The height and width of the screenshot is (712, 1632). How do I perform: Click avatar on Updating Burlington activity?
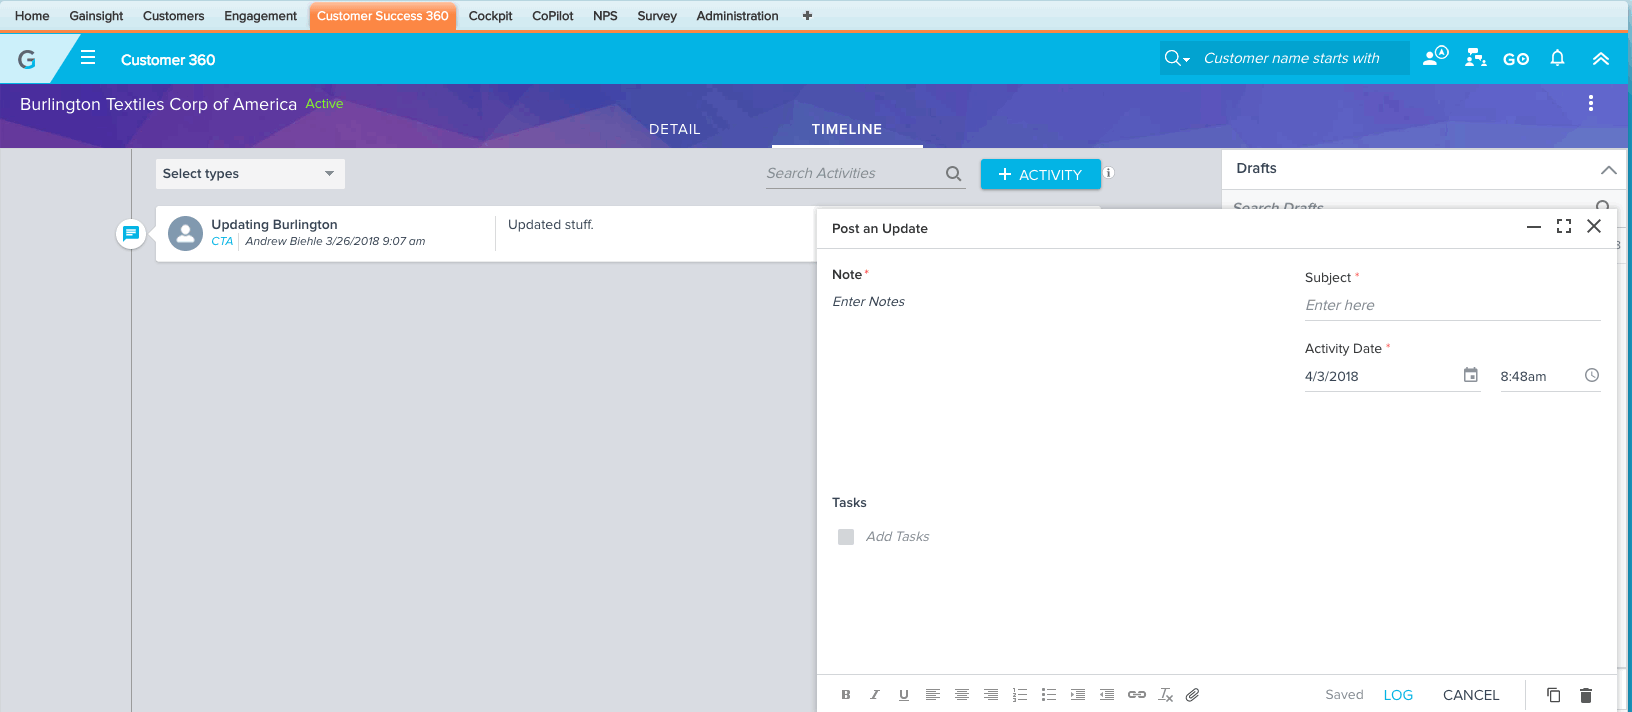(x=185, y=233)
